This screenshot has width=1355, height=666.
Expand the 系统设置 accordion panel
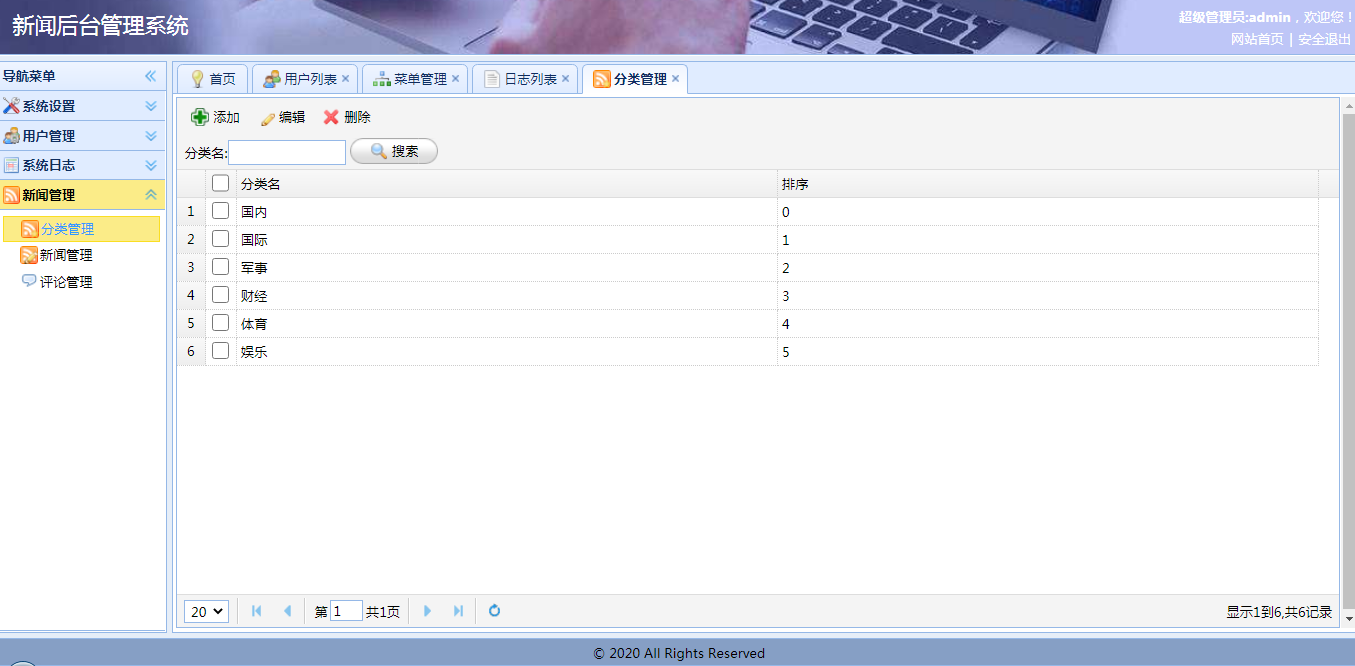pyautogui.click(x=151, y=106)
